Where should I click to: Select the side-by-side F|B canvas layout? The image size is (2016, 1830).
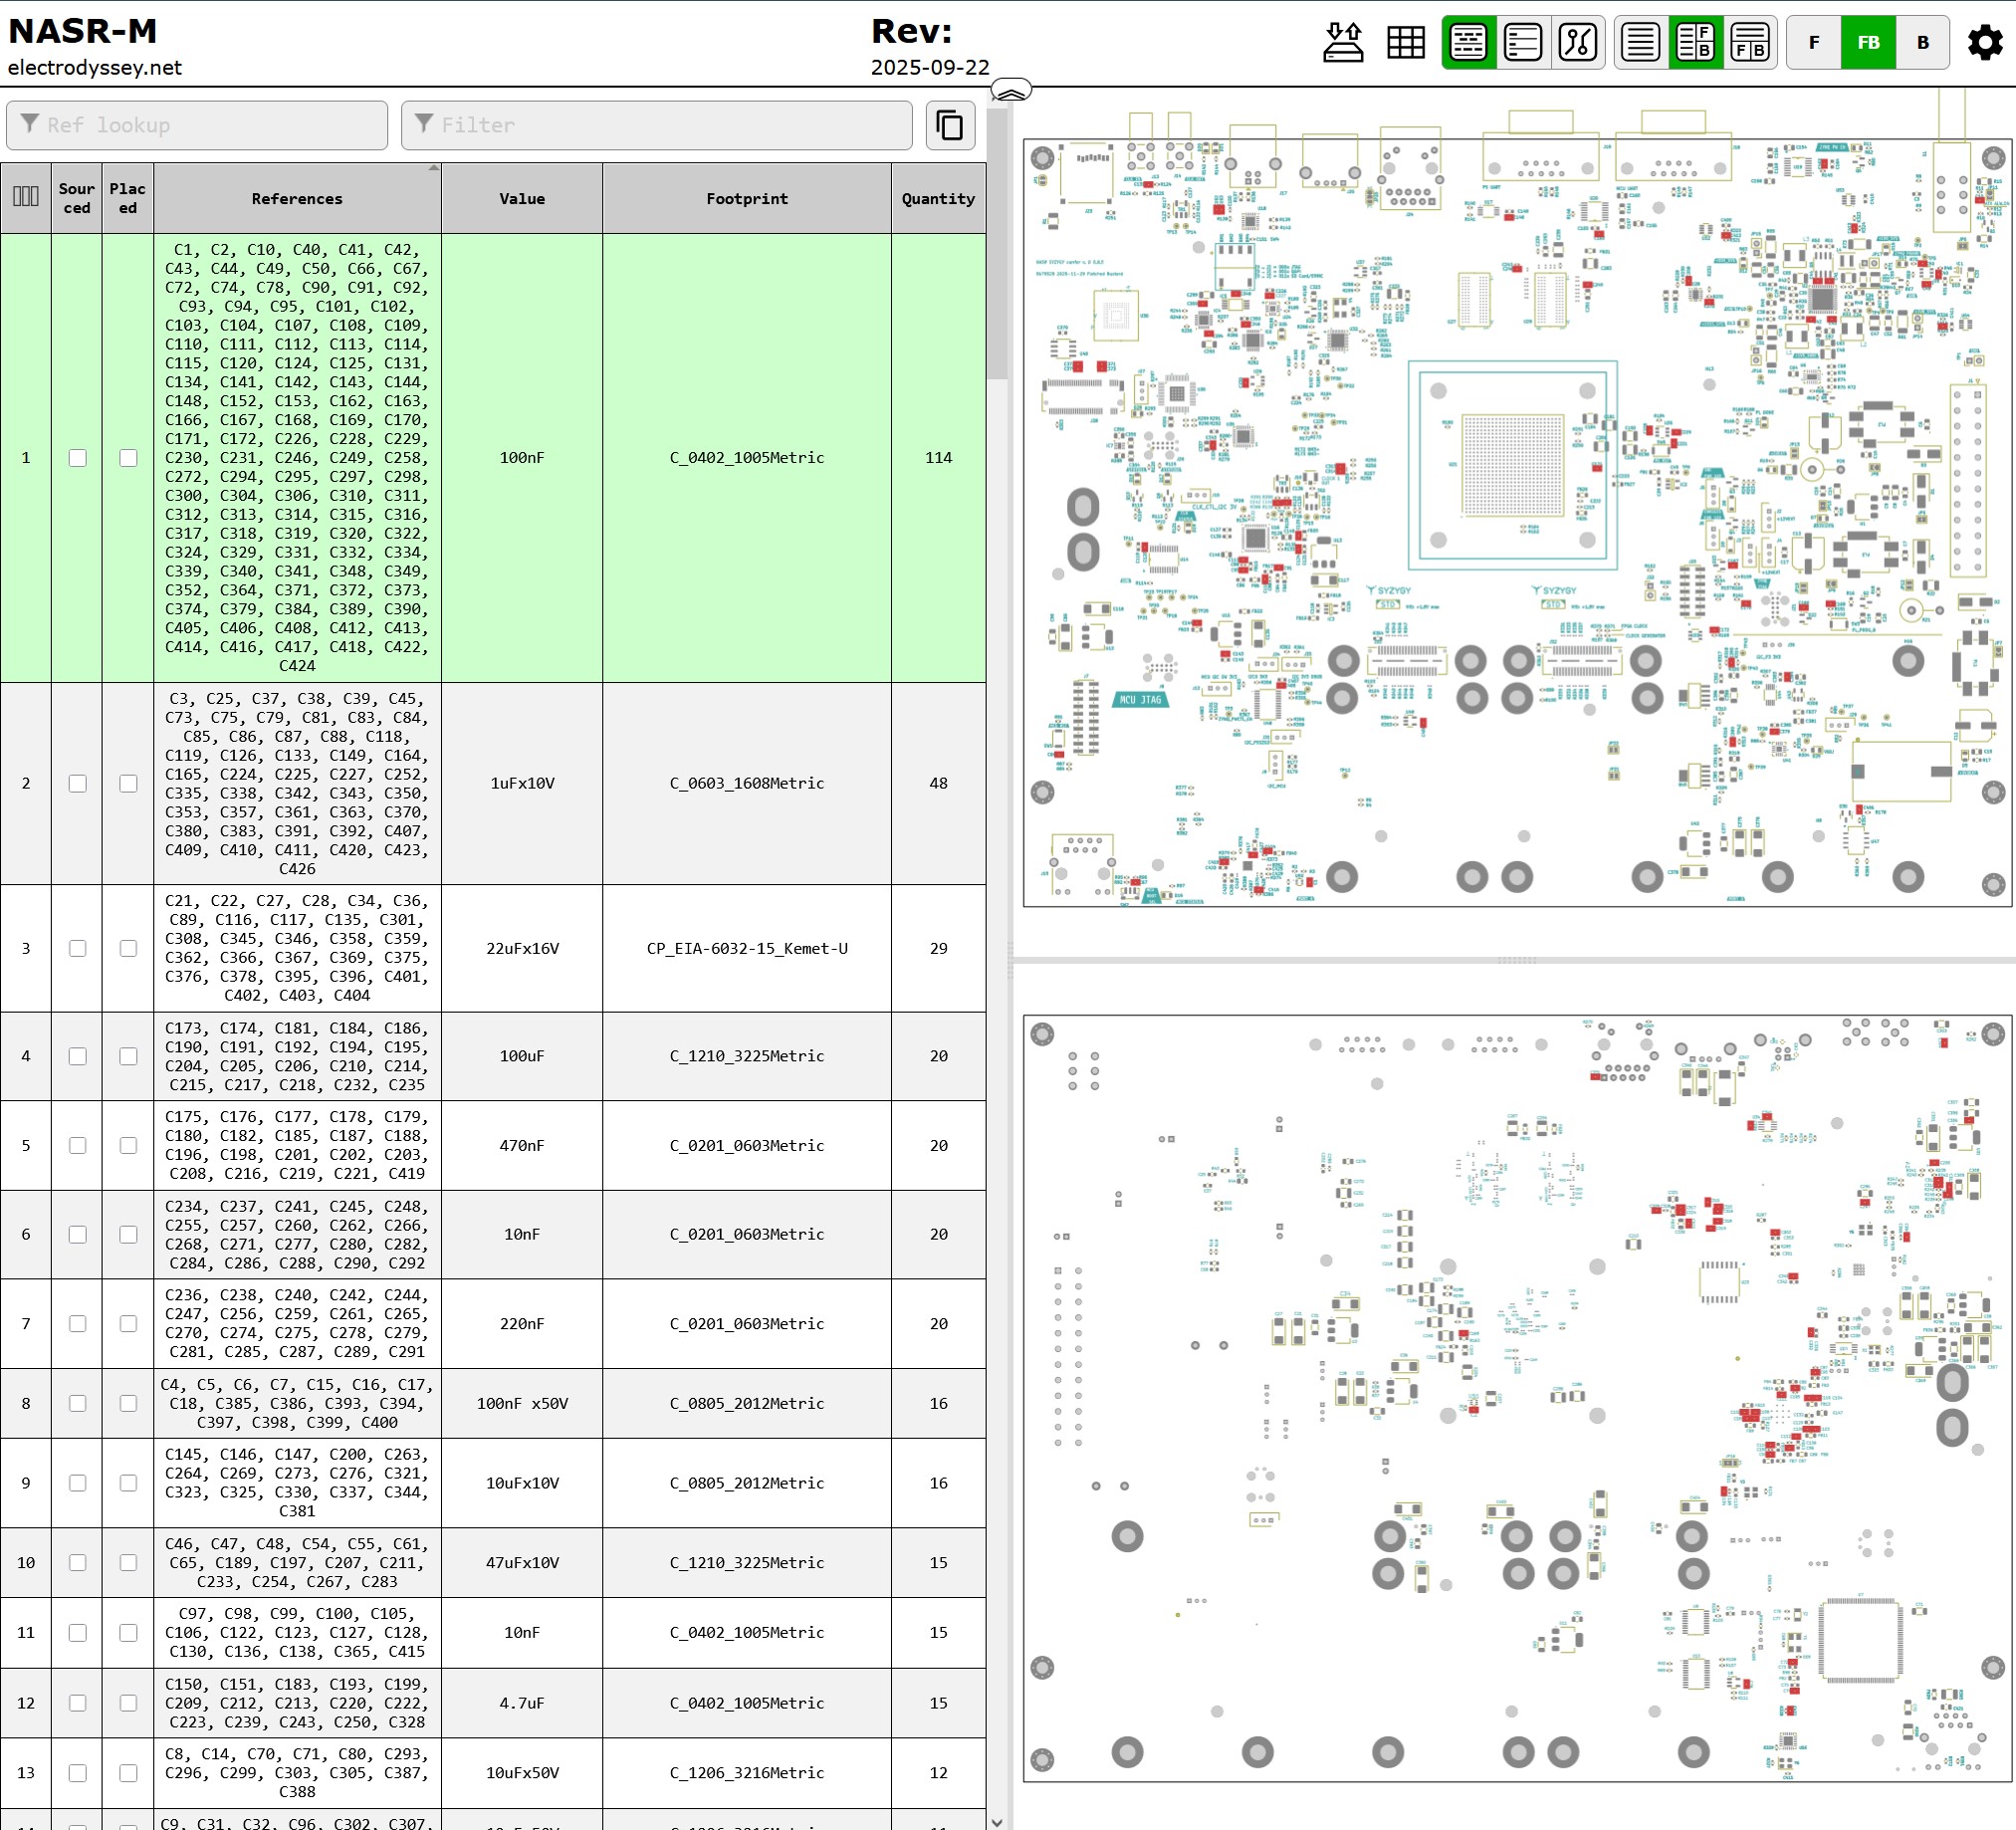[x=1750, y=42]
